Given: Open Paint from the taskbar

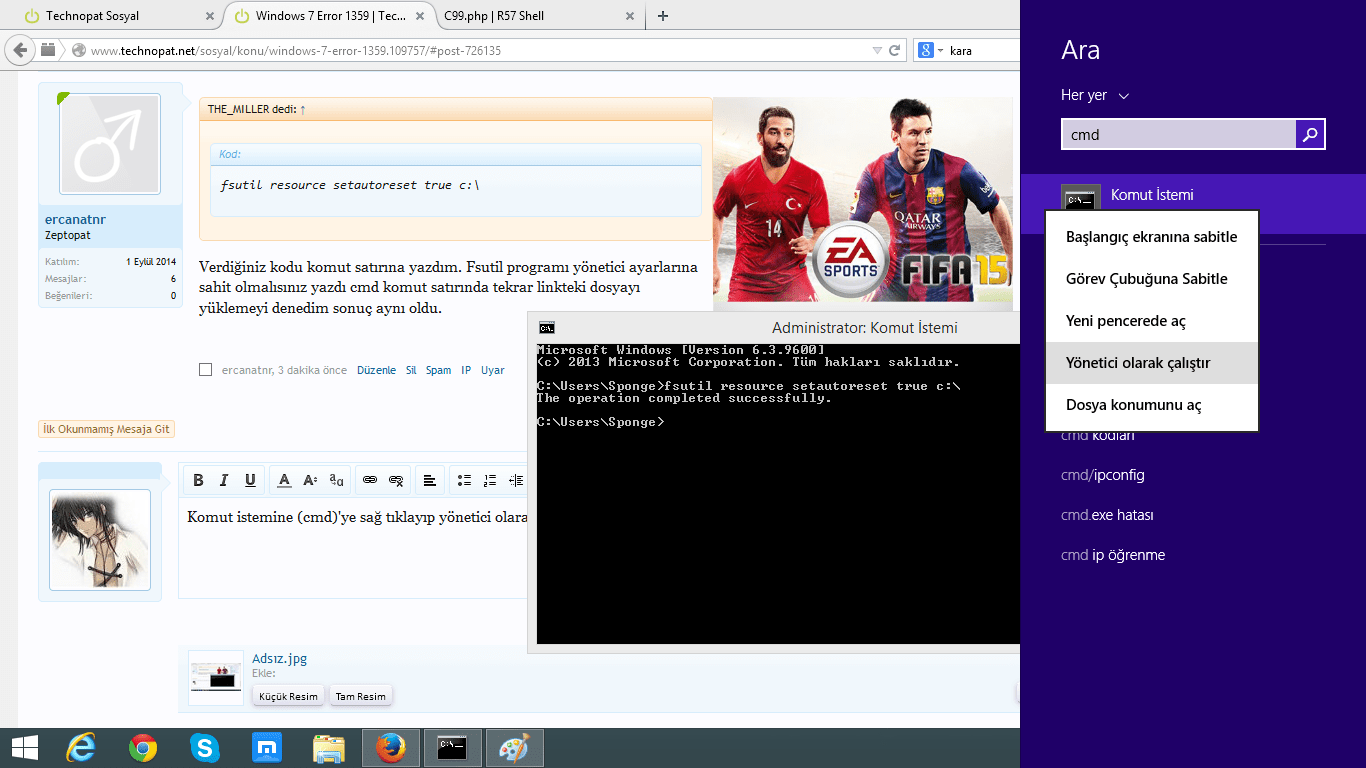Looking at the screenshot, I should [515, 748].
